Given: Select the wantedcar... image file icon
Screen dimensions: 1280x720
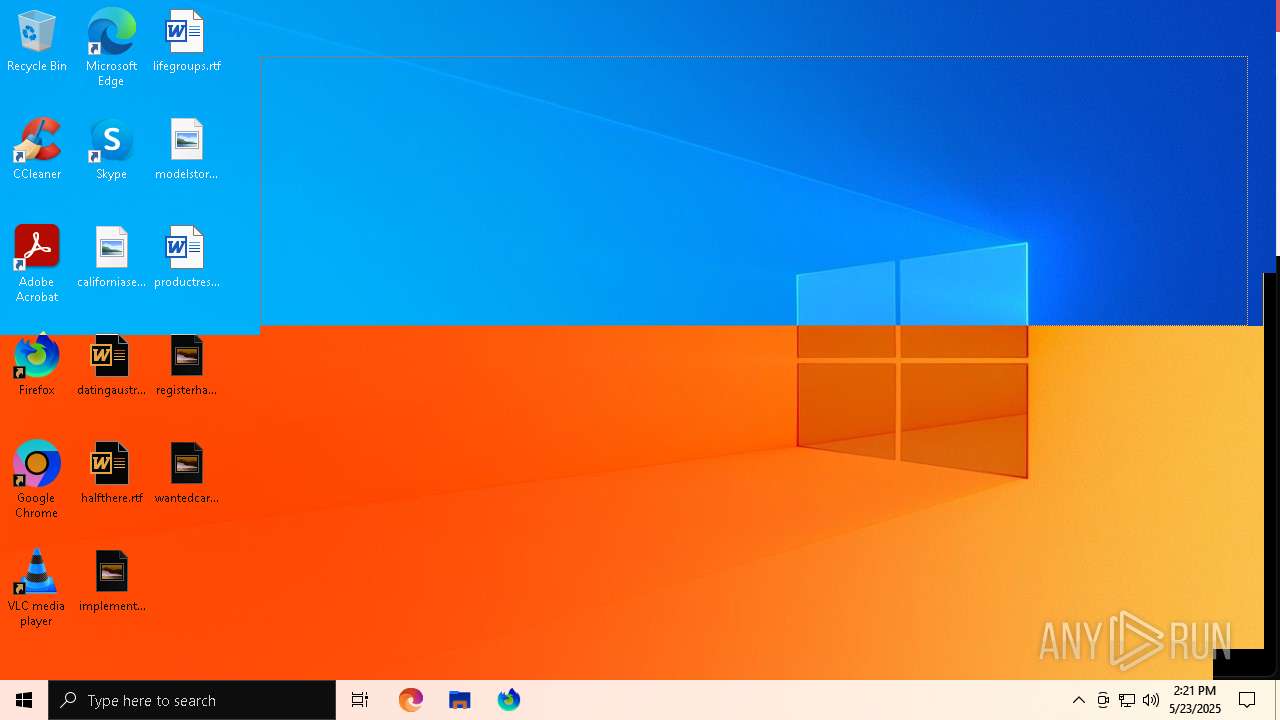Looking at the screenshot, I should point(186,474).
